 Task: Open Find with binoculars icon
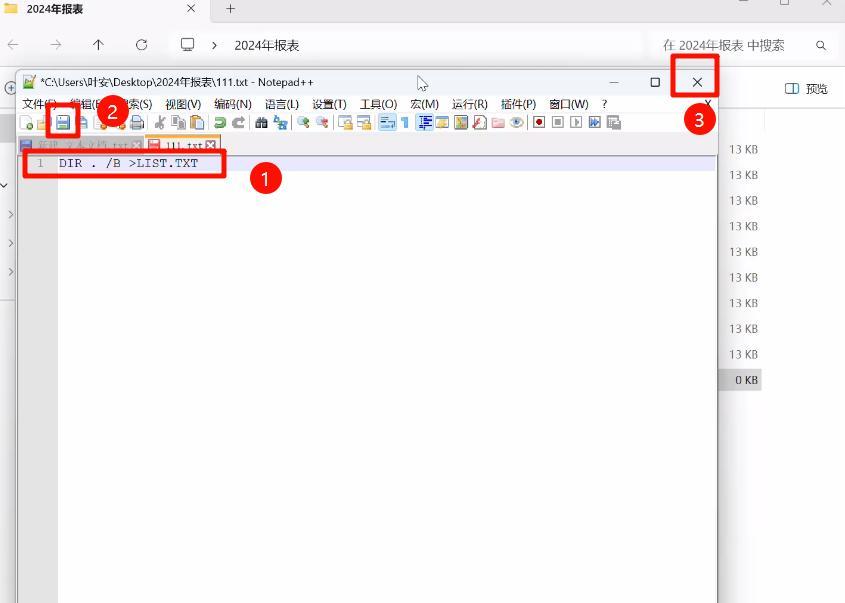point(261,123)
